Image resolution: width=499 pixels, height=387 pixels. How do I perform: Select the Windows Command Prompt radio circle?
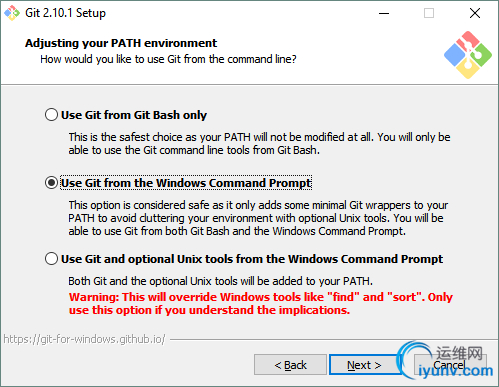[51, 183]
